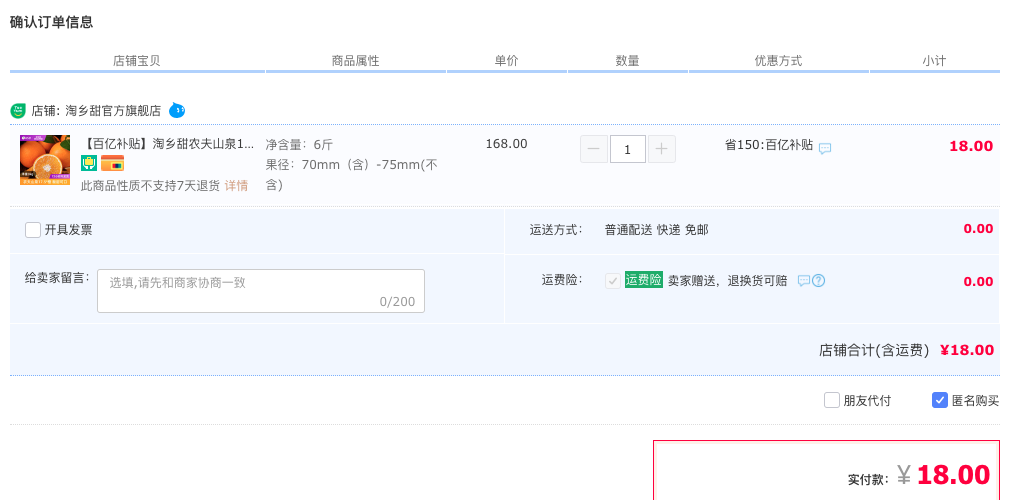1011x500 pixels.
Task: Click the 单价 column header
Action: 506,61
